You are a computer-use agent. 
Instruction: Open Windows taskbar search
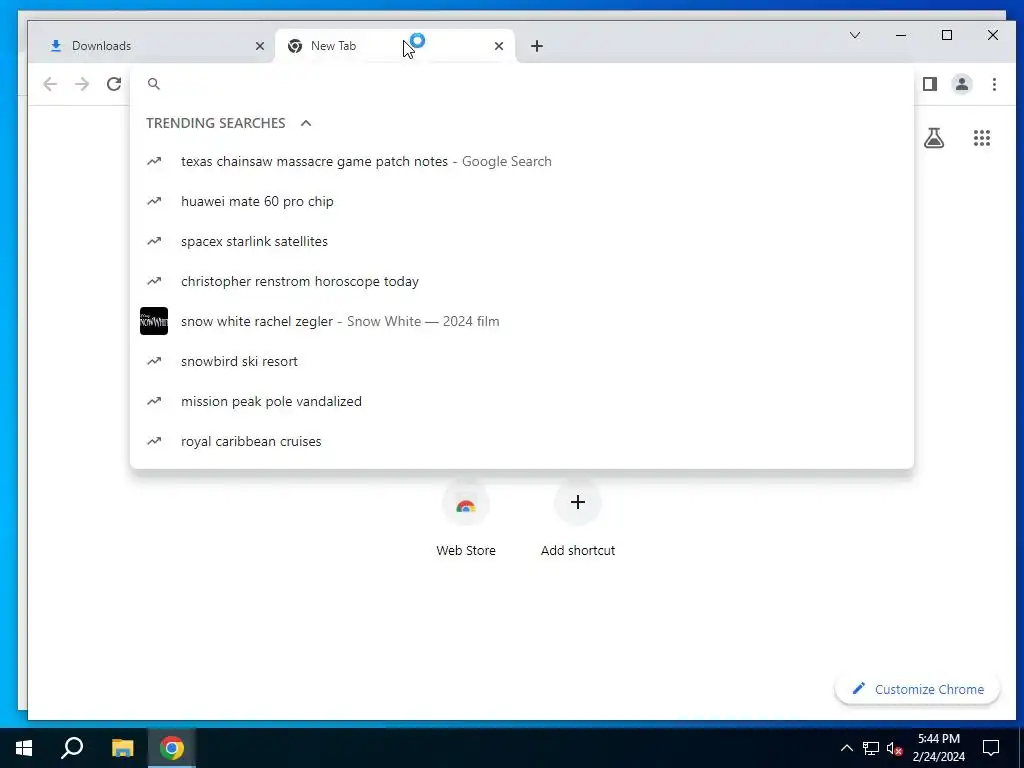click(x=72, y=748)
